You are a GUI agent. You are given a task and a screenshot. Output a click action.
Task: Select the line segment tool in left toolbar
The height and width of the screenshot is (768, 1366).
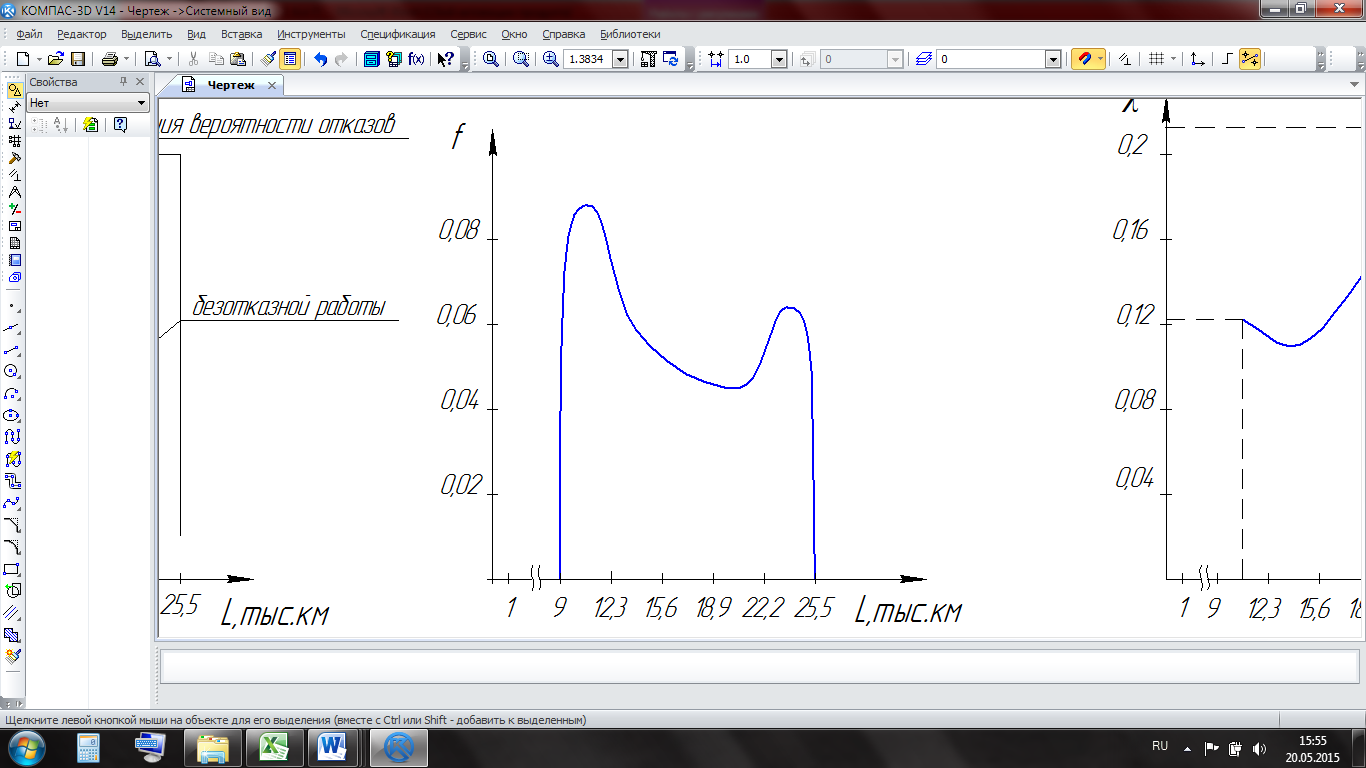(13, 349)
